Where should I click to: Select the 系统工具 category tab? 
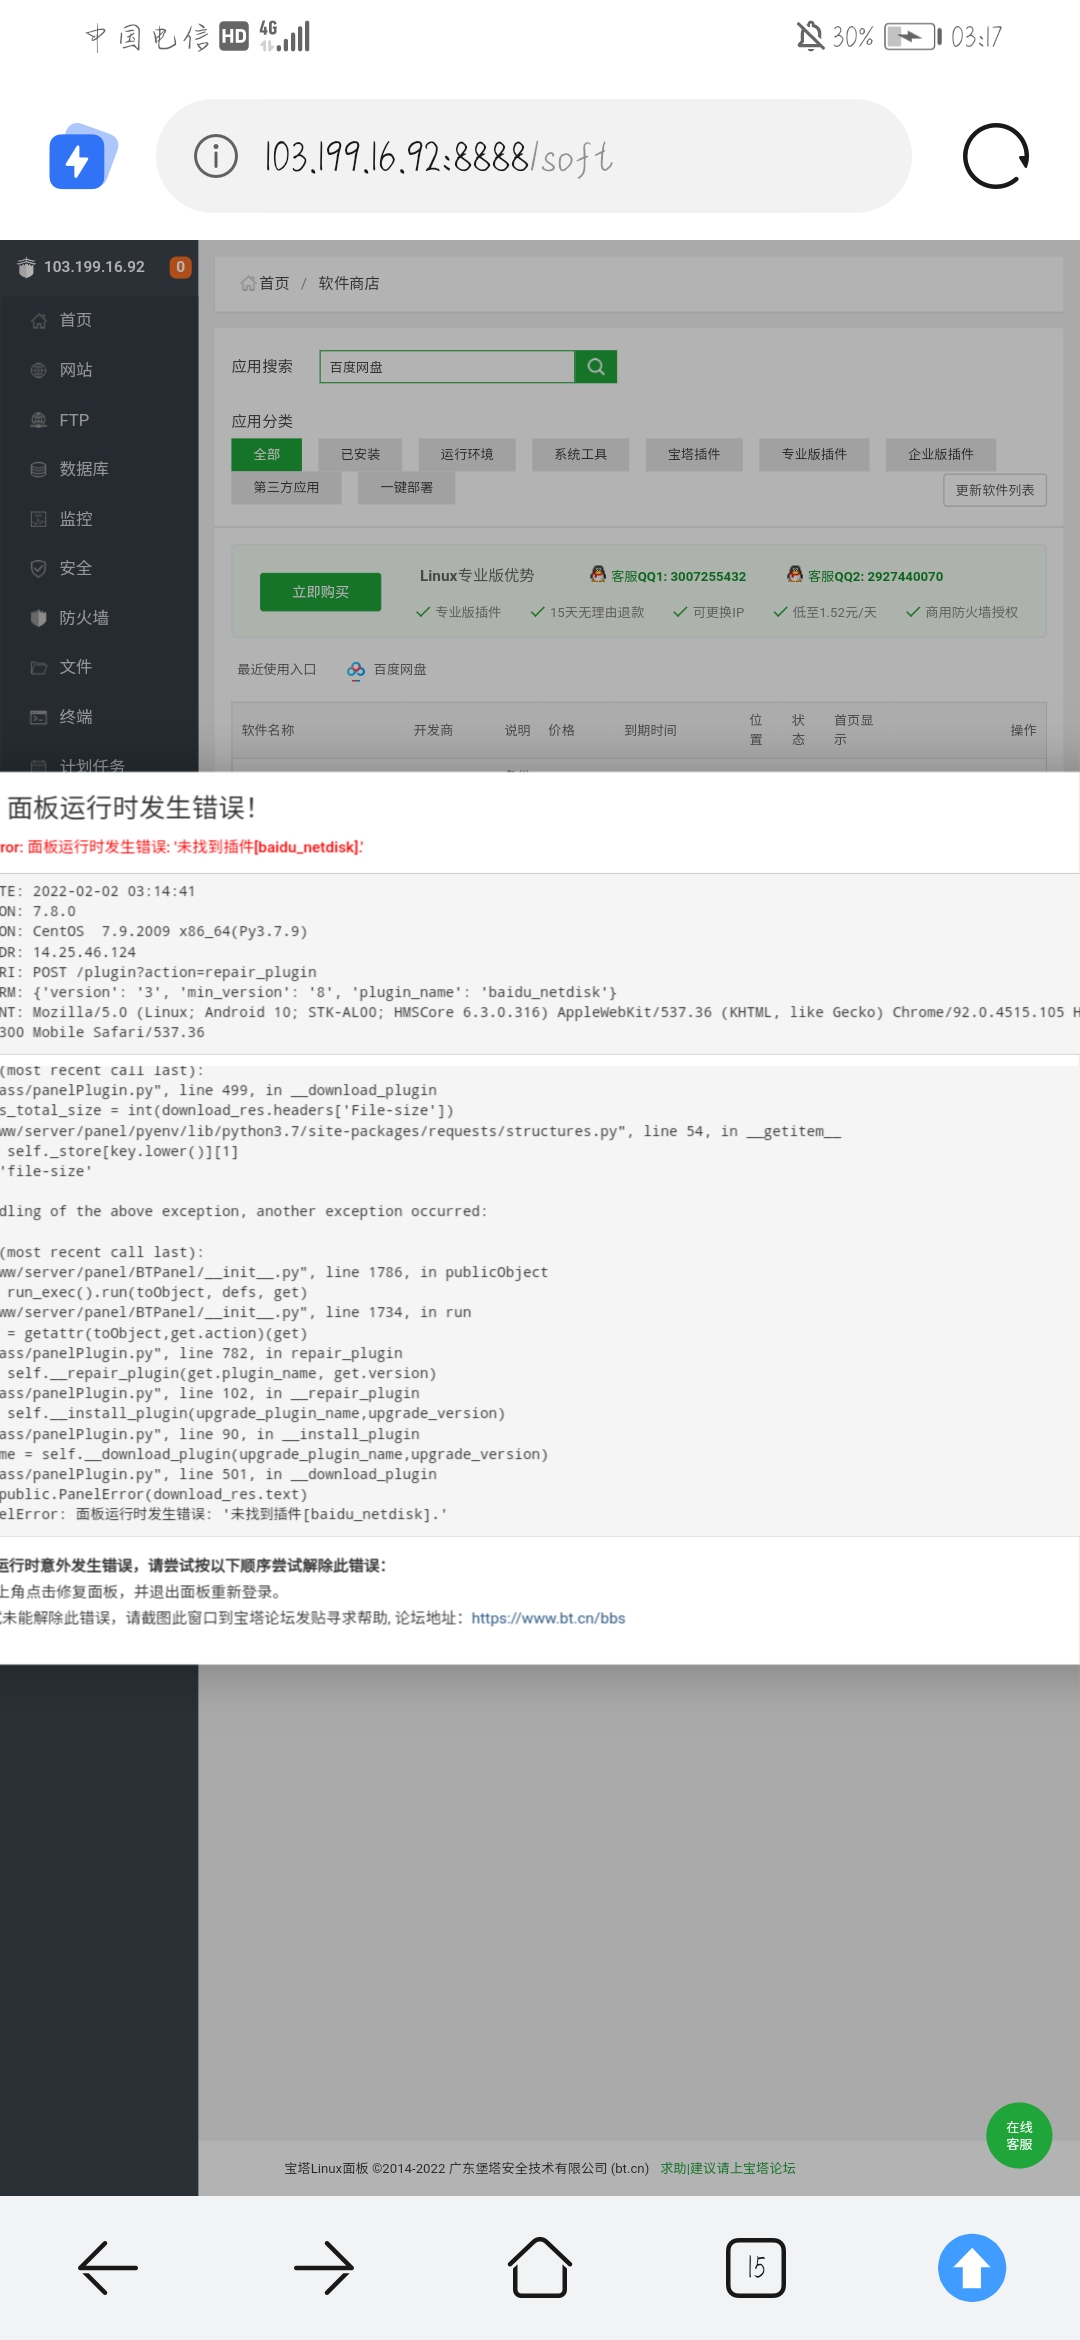click(581, 454)
